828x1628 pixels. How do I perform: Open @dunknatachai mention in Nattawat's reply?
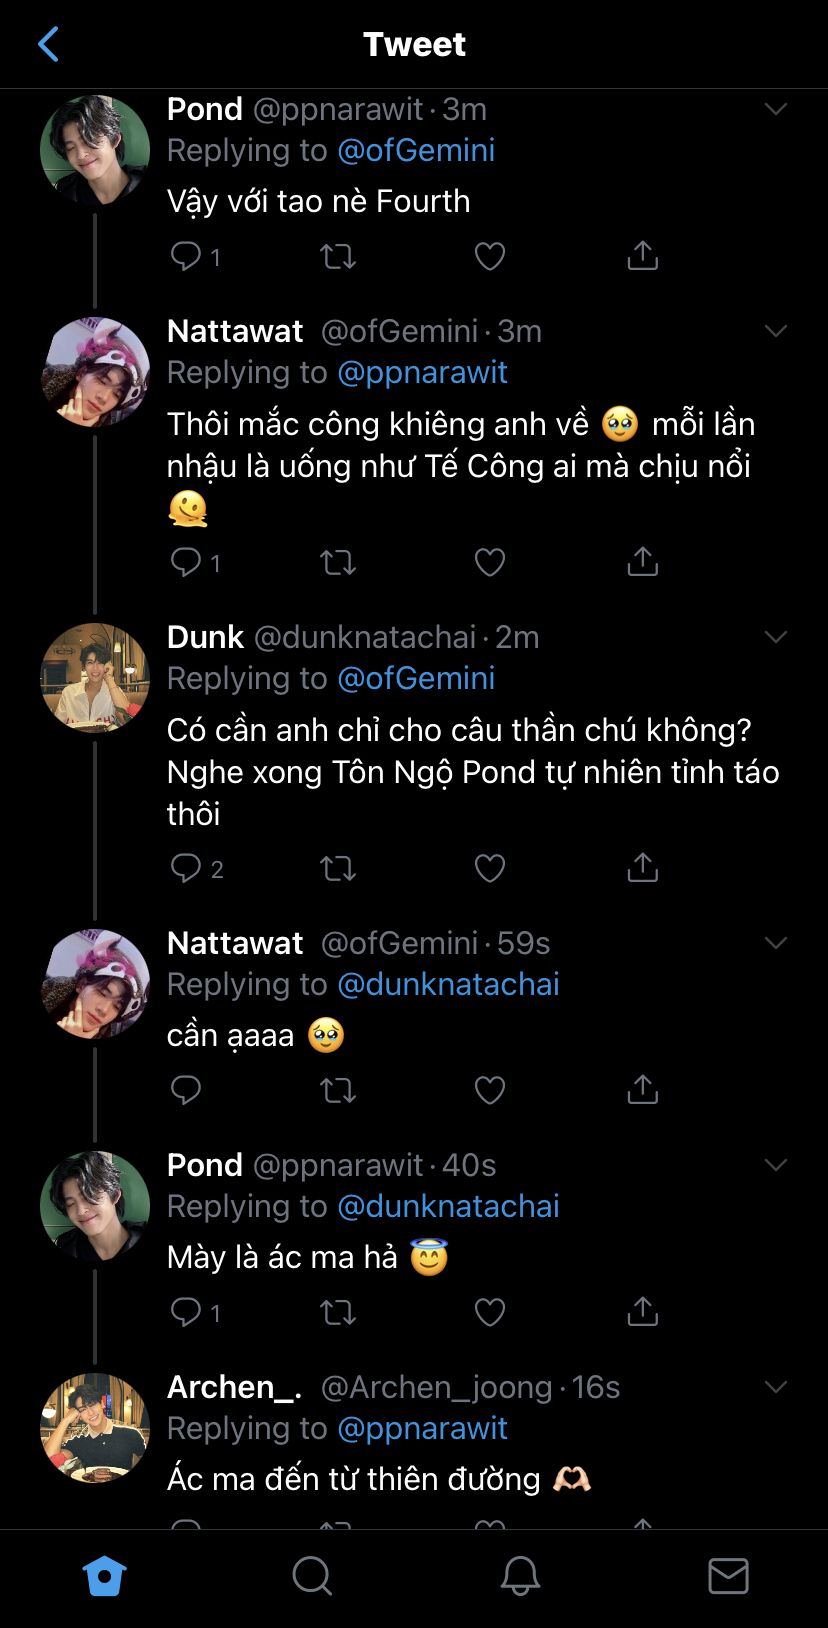[x=448, y=984]
